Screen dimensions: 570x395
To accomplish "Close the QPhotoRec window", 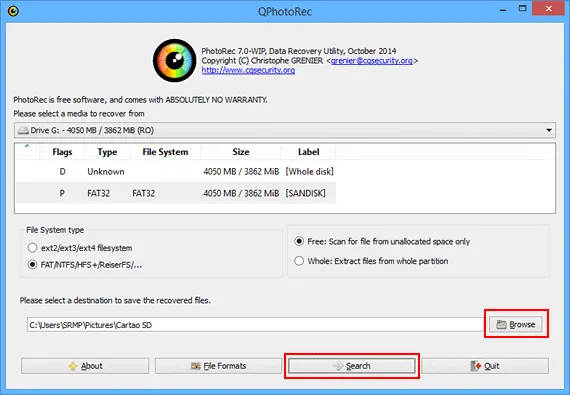I will point(549,8).
